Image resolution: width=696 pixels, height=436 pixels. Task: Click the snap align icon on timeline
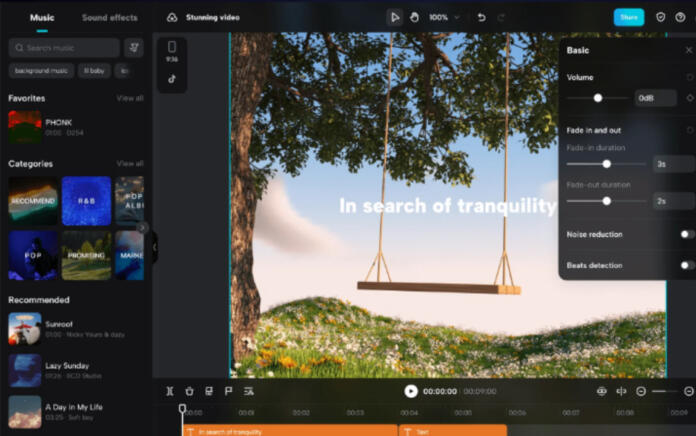click(621, 391)
